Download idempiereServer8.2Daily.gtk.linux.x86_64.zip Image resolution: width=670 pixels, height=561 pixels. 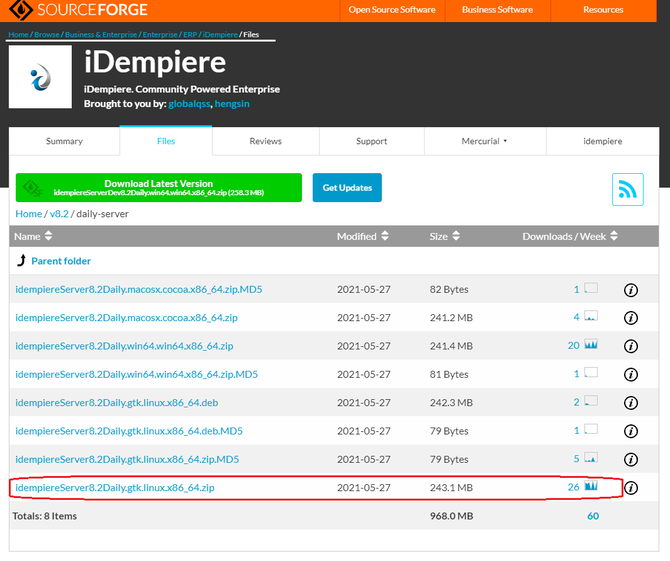coord(115,488)
